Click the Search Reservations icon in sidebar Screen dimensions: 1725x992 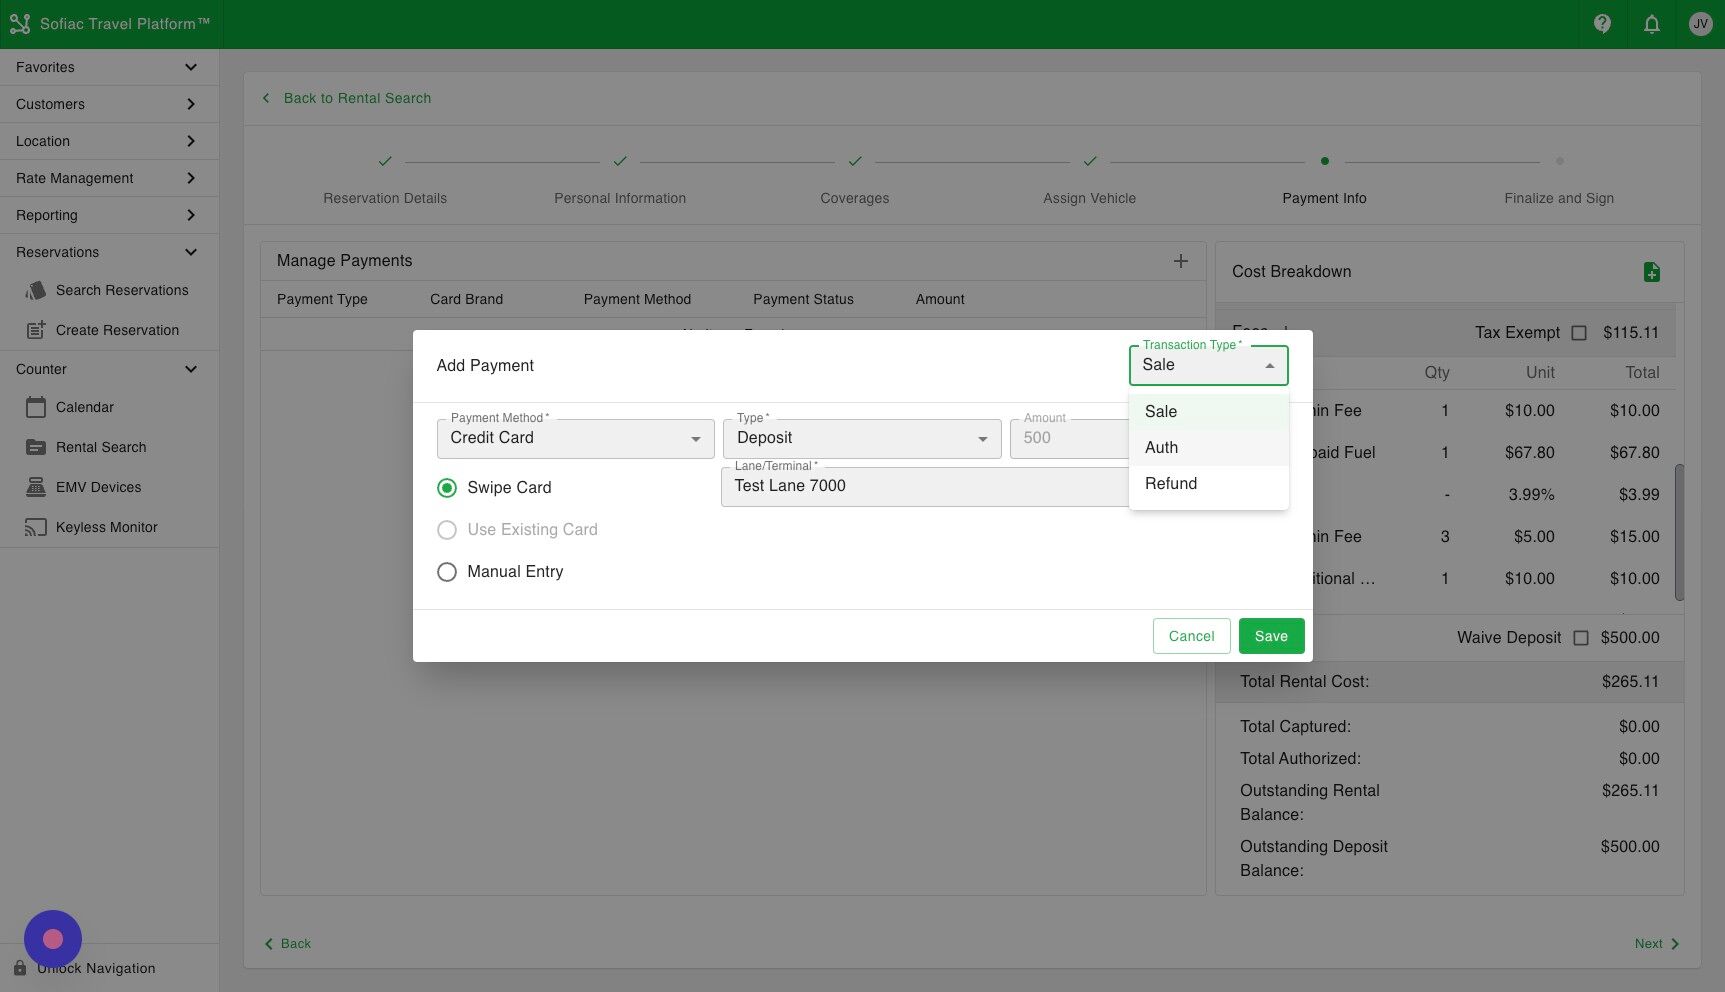click(x=36, y=290)
